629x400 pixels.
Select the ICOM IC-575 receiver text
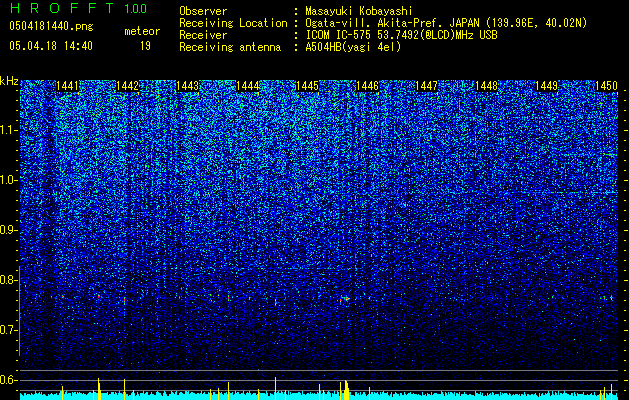click(401, 35)
